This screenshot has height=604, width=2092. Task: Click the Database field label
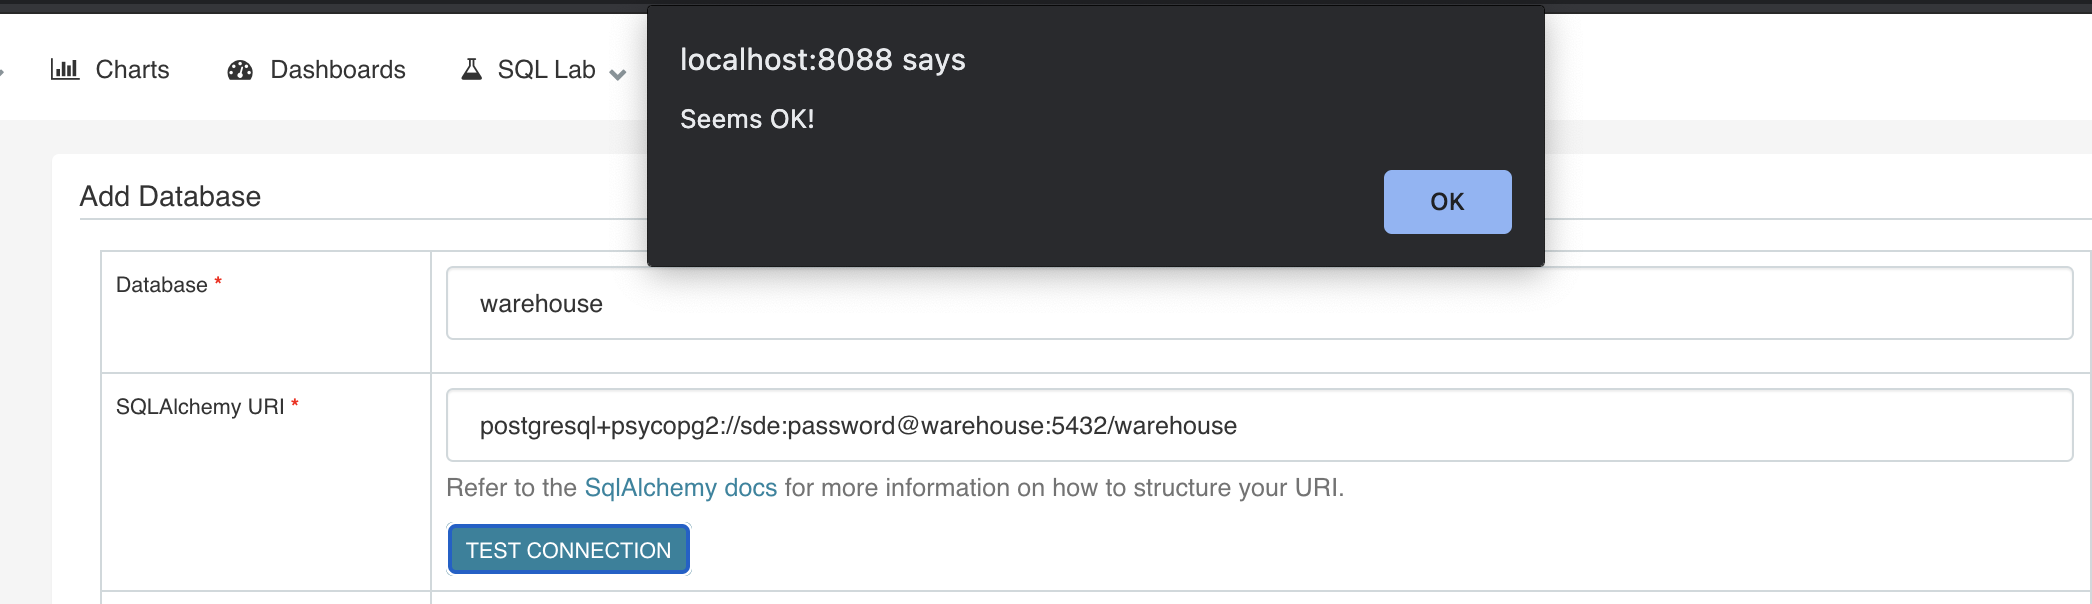pyautogui.click(x=161, y=285)
